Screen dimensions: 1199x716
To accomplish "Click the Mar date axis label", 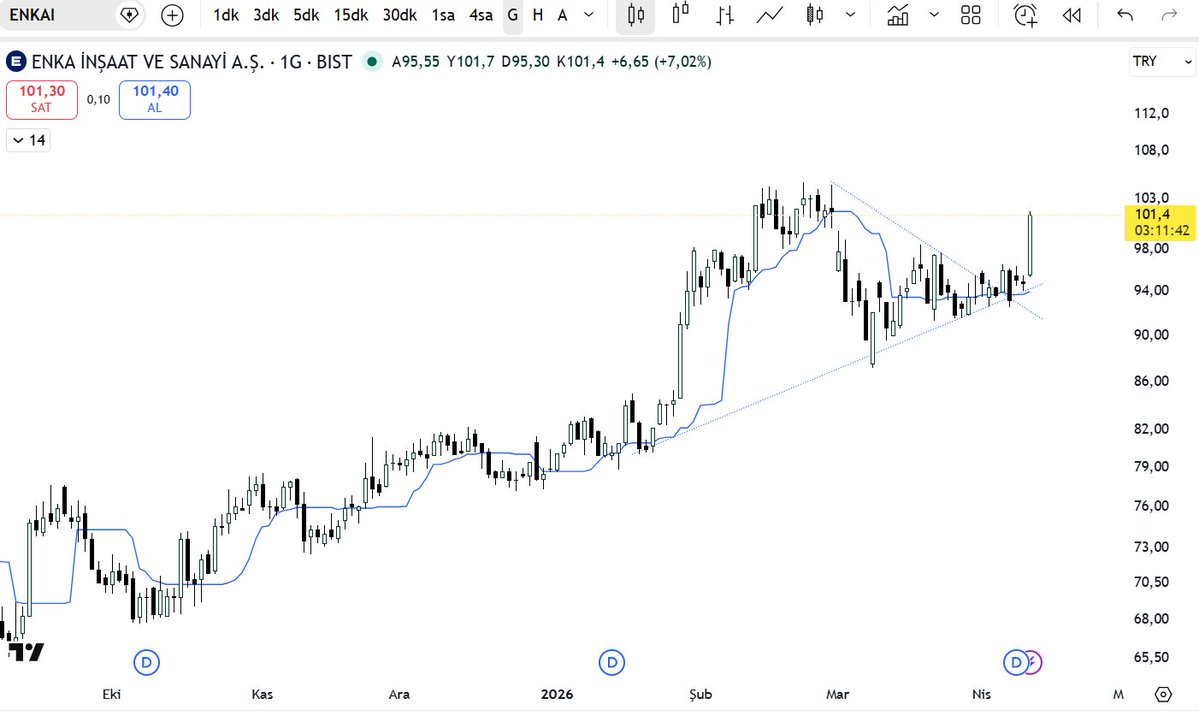I will tap(837, 694).
